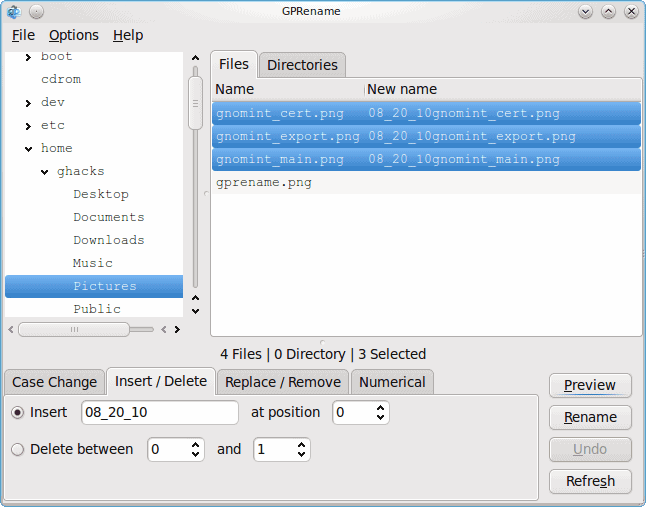
Task: Click the GPRename app icon in title bar
Action: coord(13,11)
